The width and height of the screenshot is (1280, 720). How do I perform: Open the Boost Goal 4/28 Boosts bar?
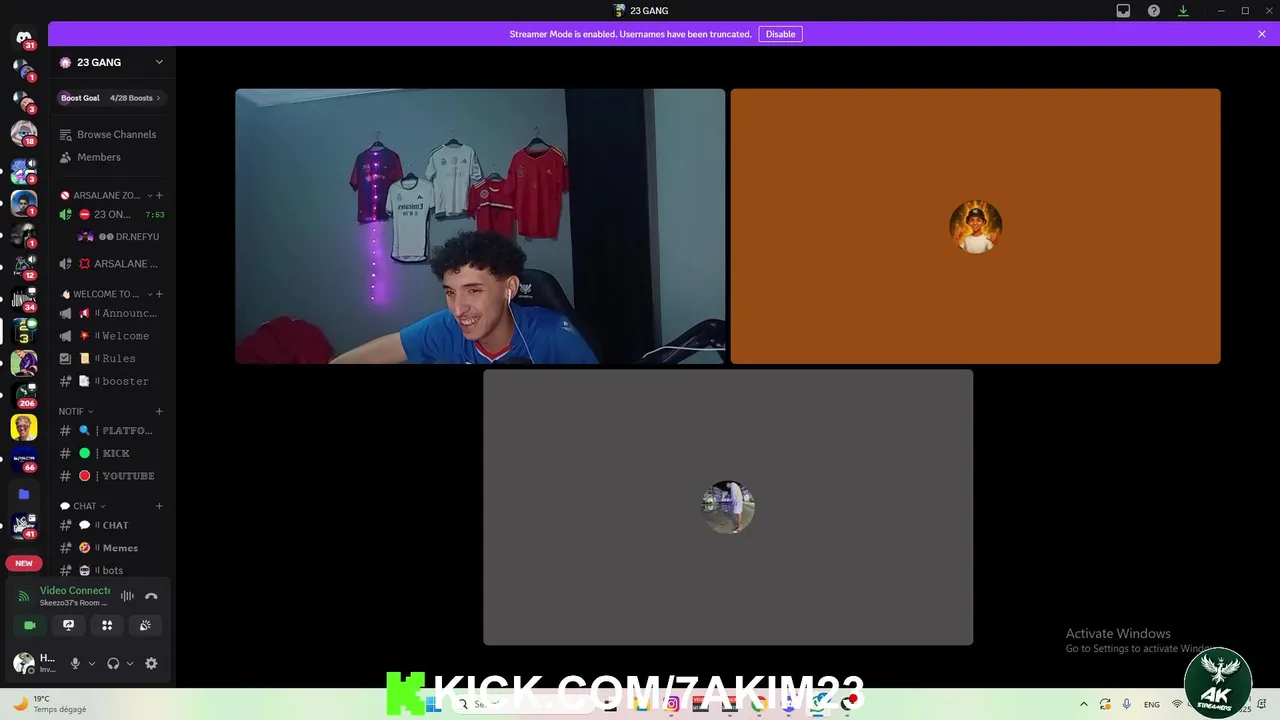point(111,98)
